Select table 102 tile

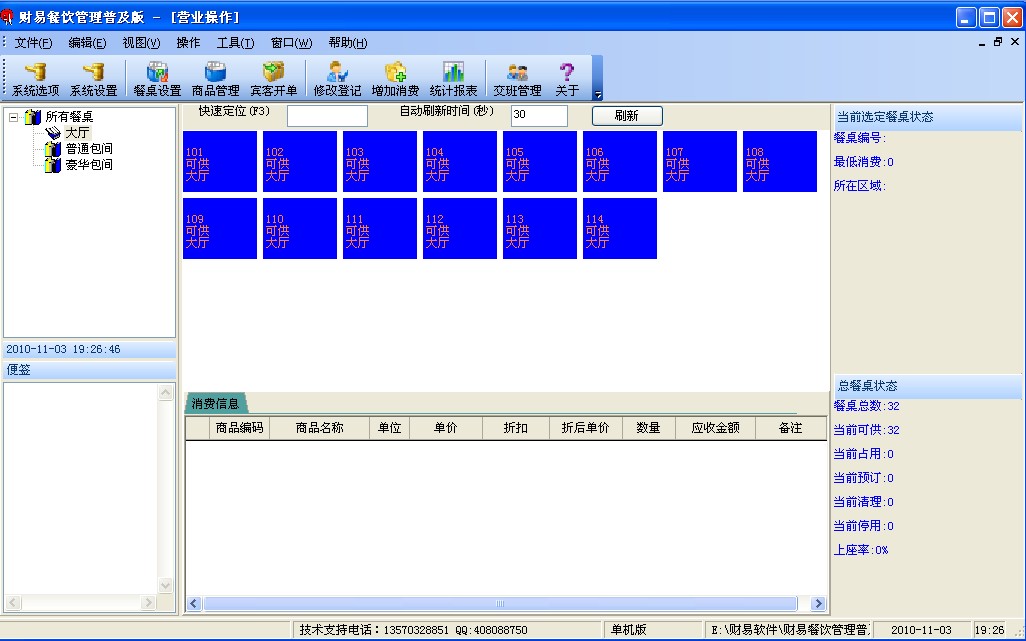tap(300, 162)
